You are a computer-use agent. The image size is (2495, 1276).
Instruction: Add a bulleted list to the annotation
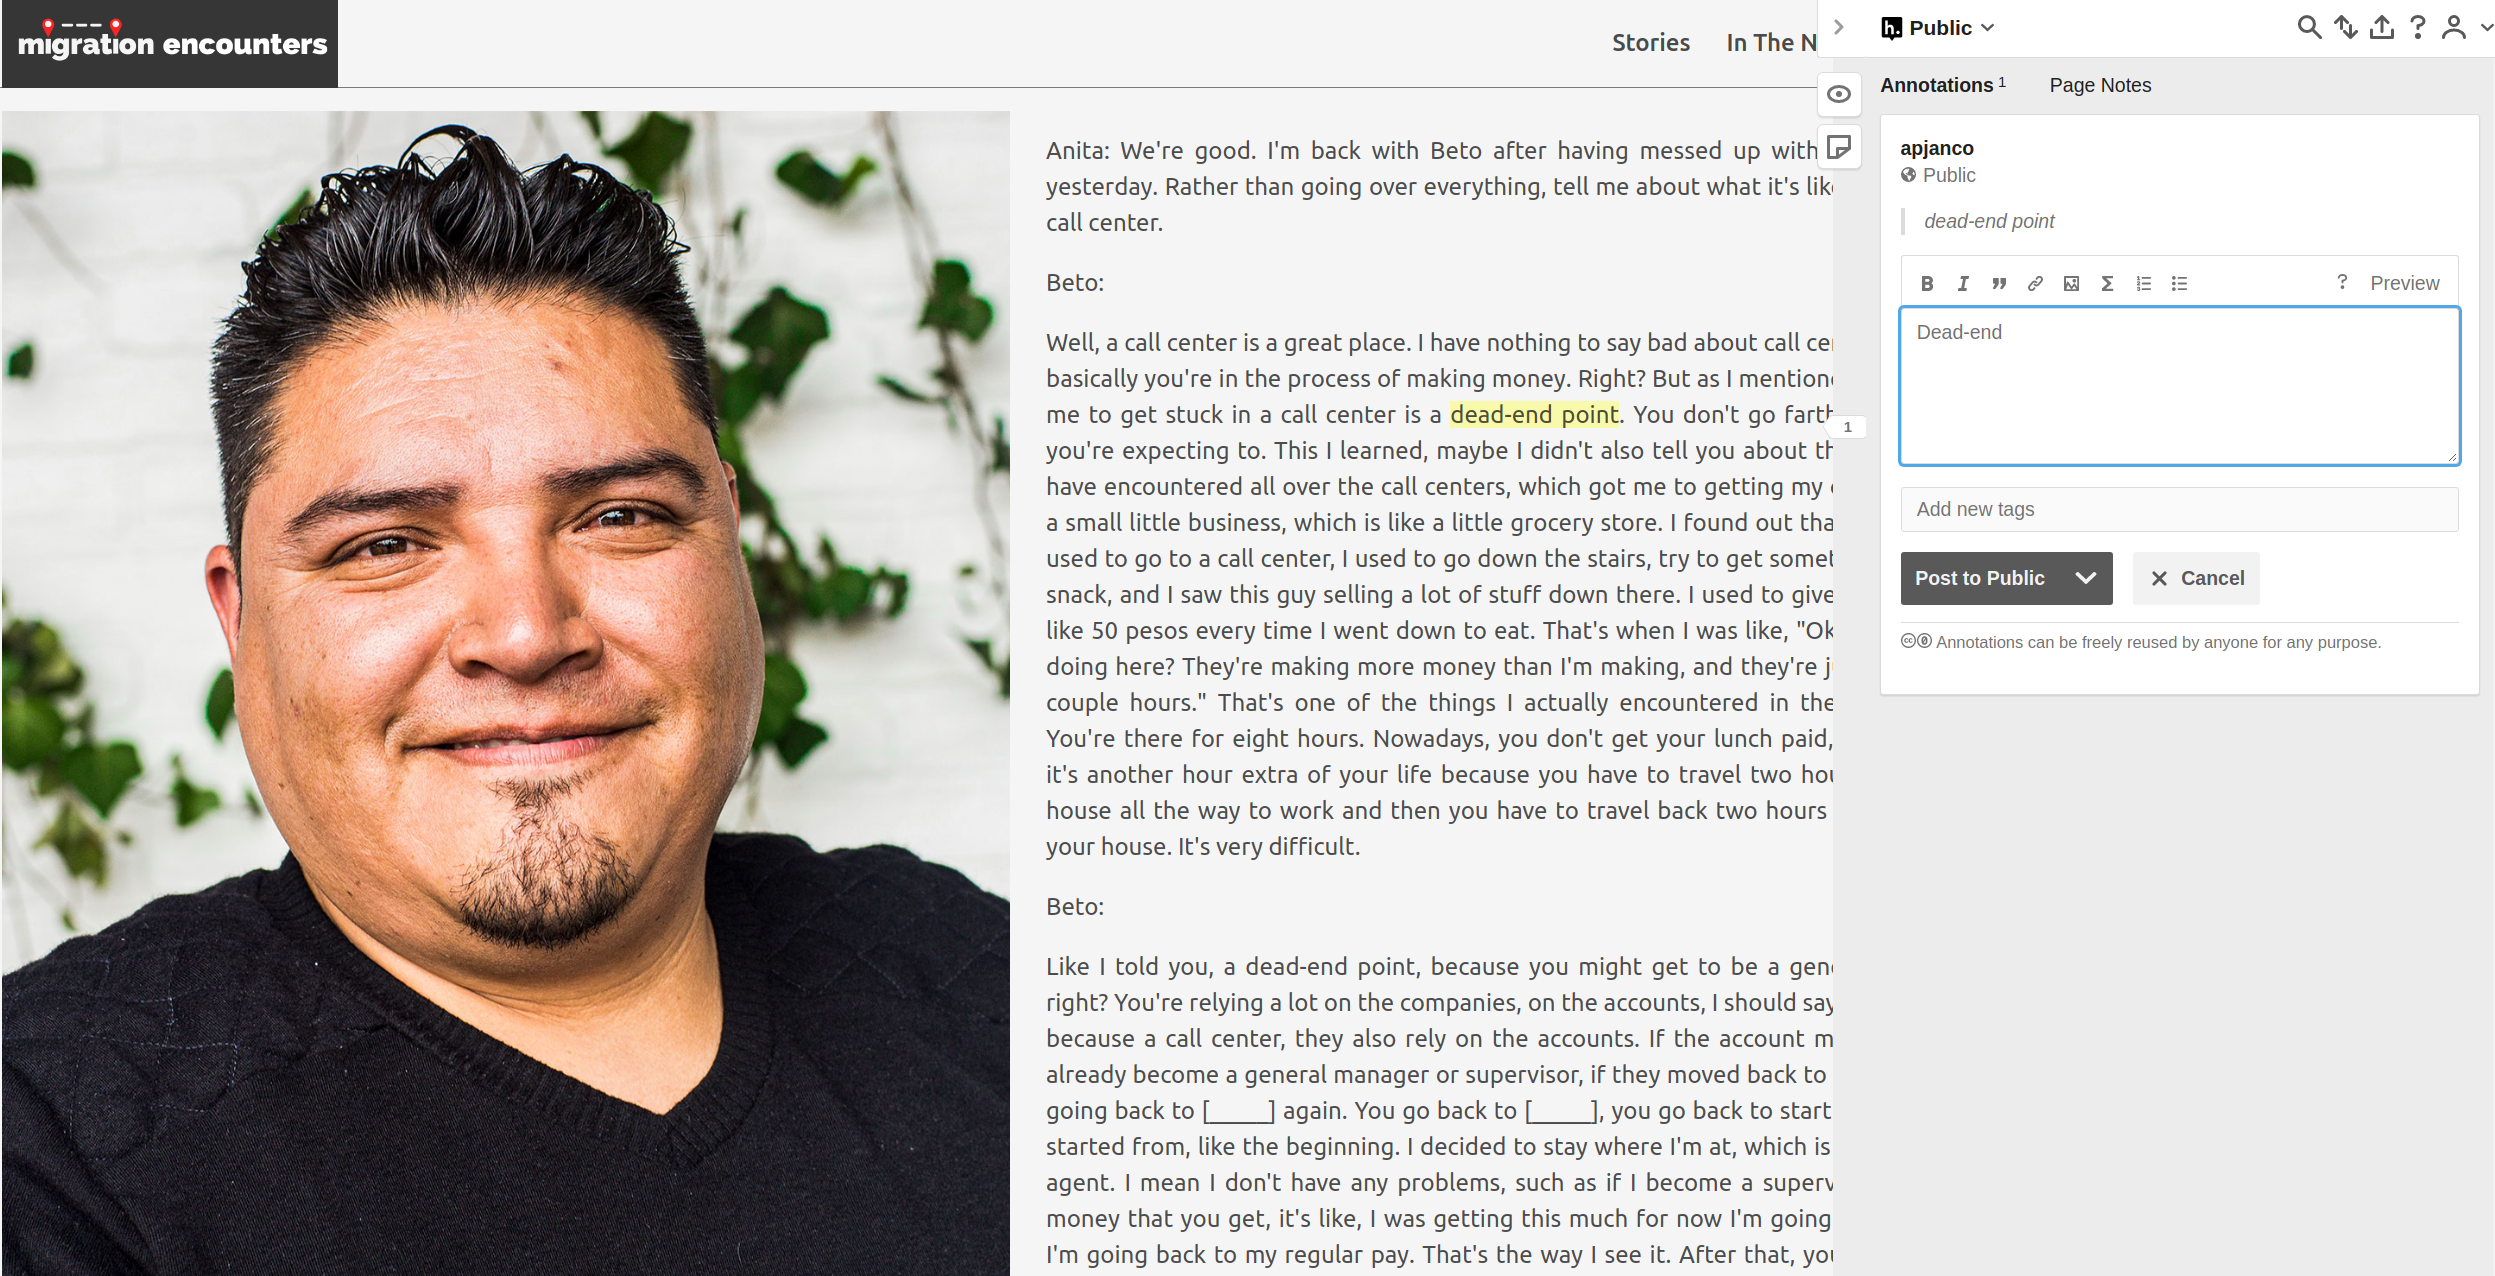2179,284
